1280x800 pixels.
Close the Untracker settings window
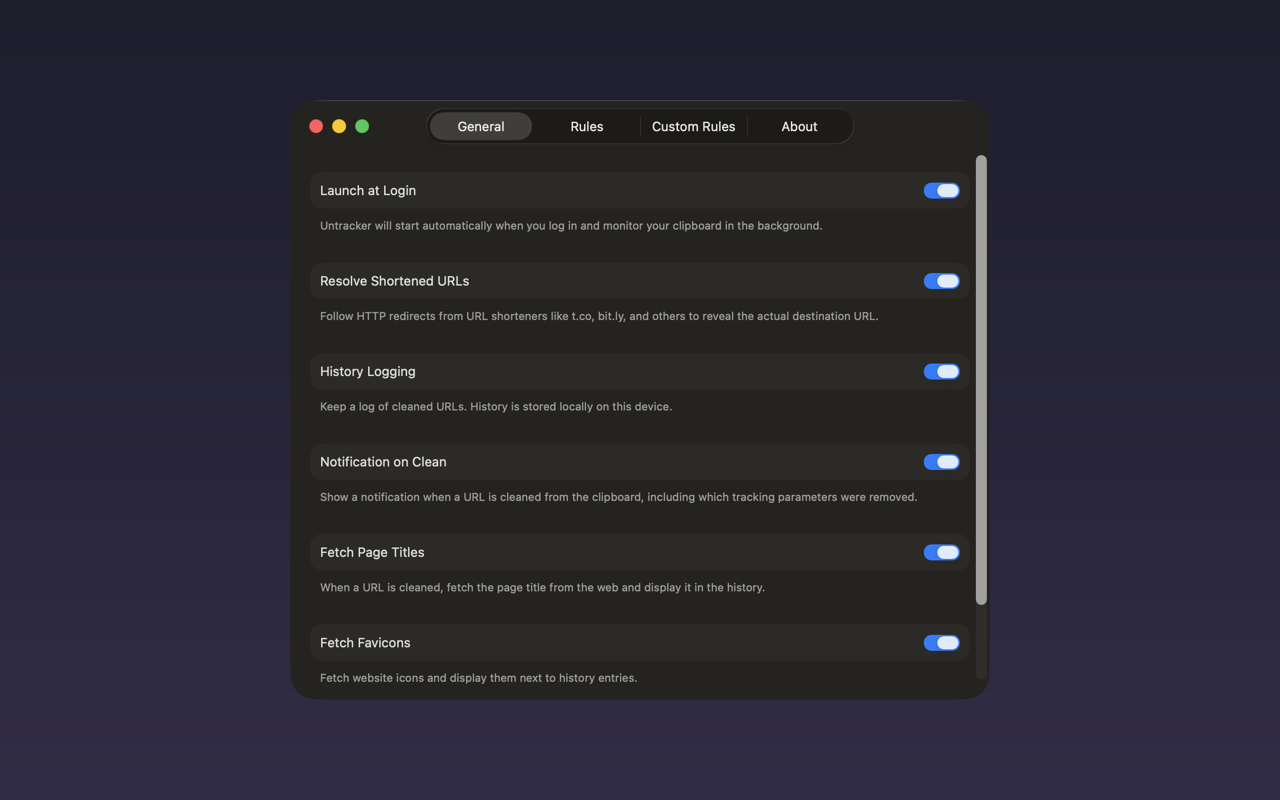(x=316, y=126)
